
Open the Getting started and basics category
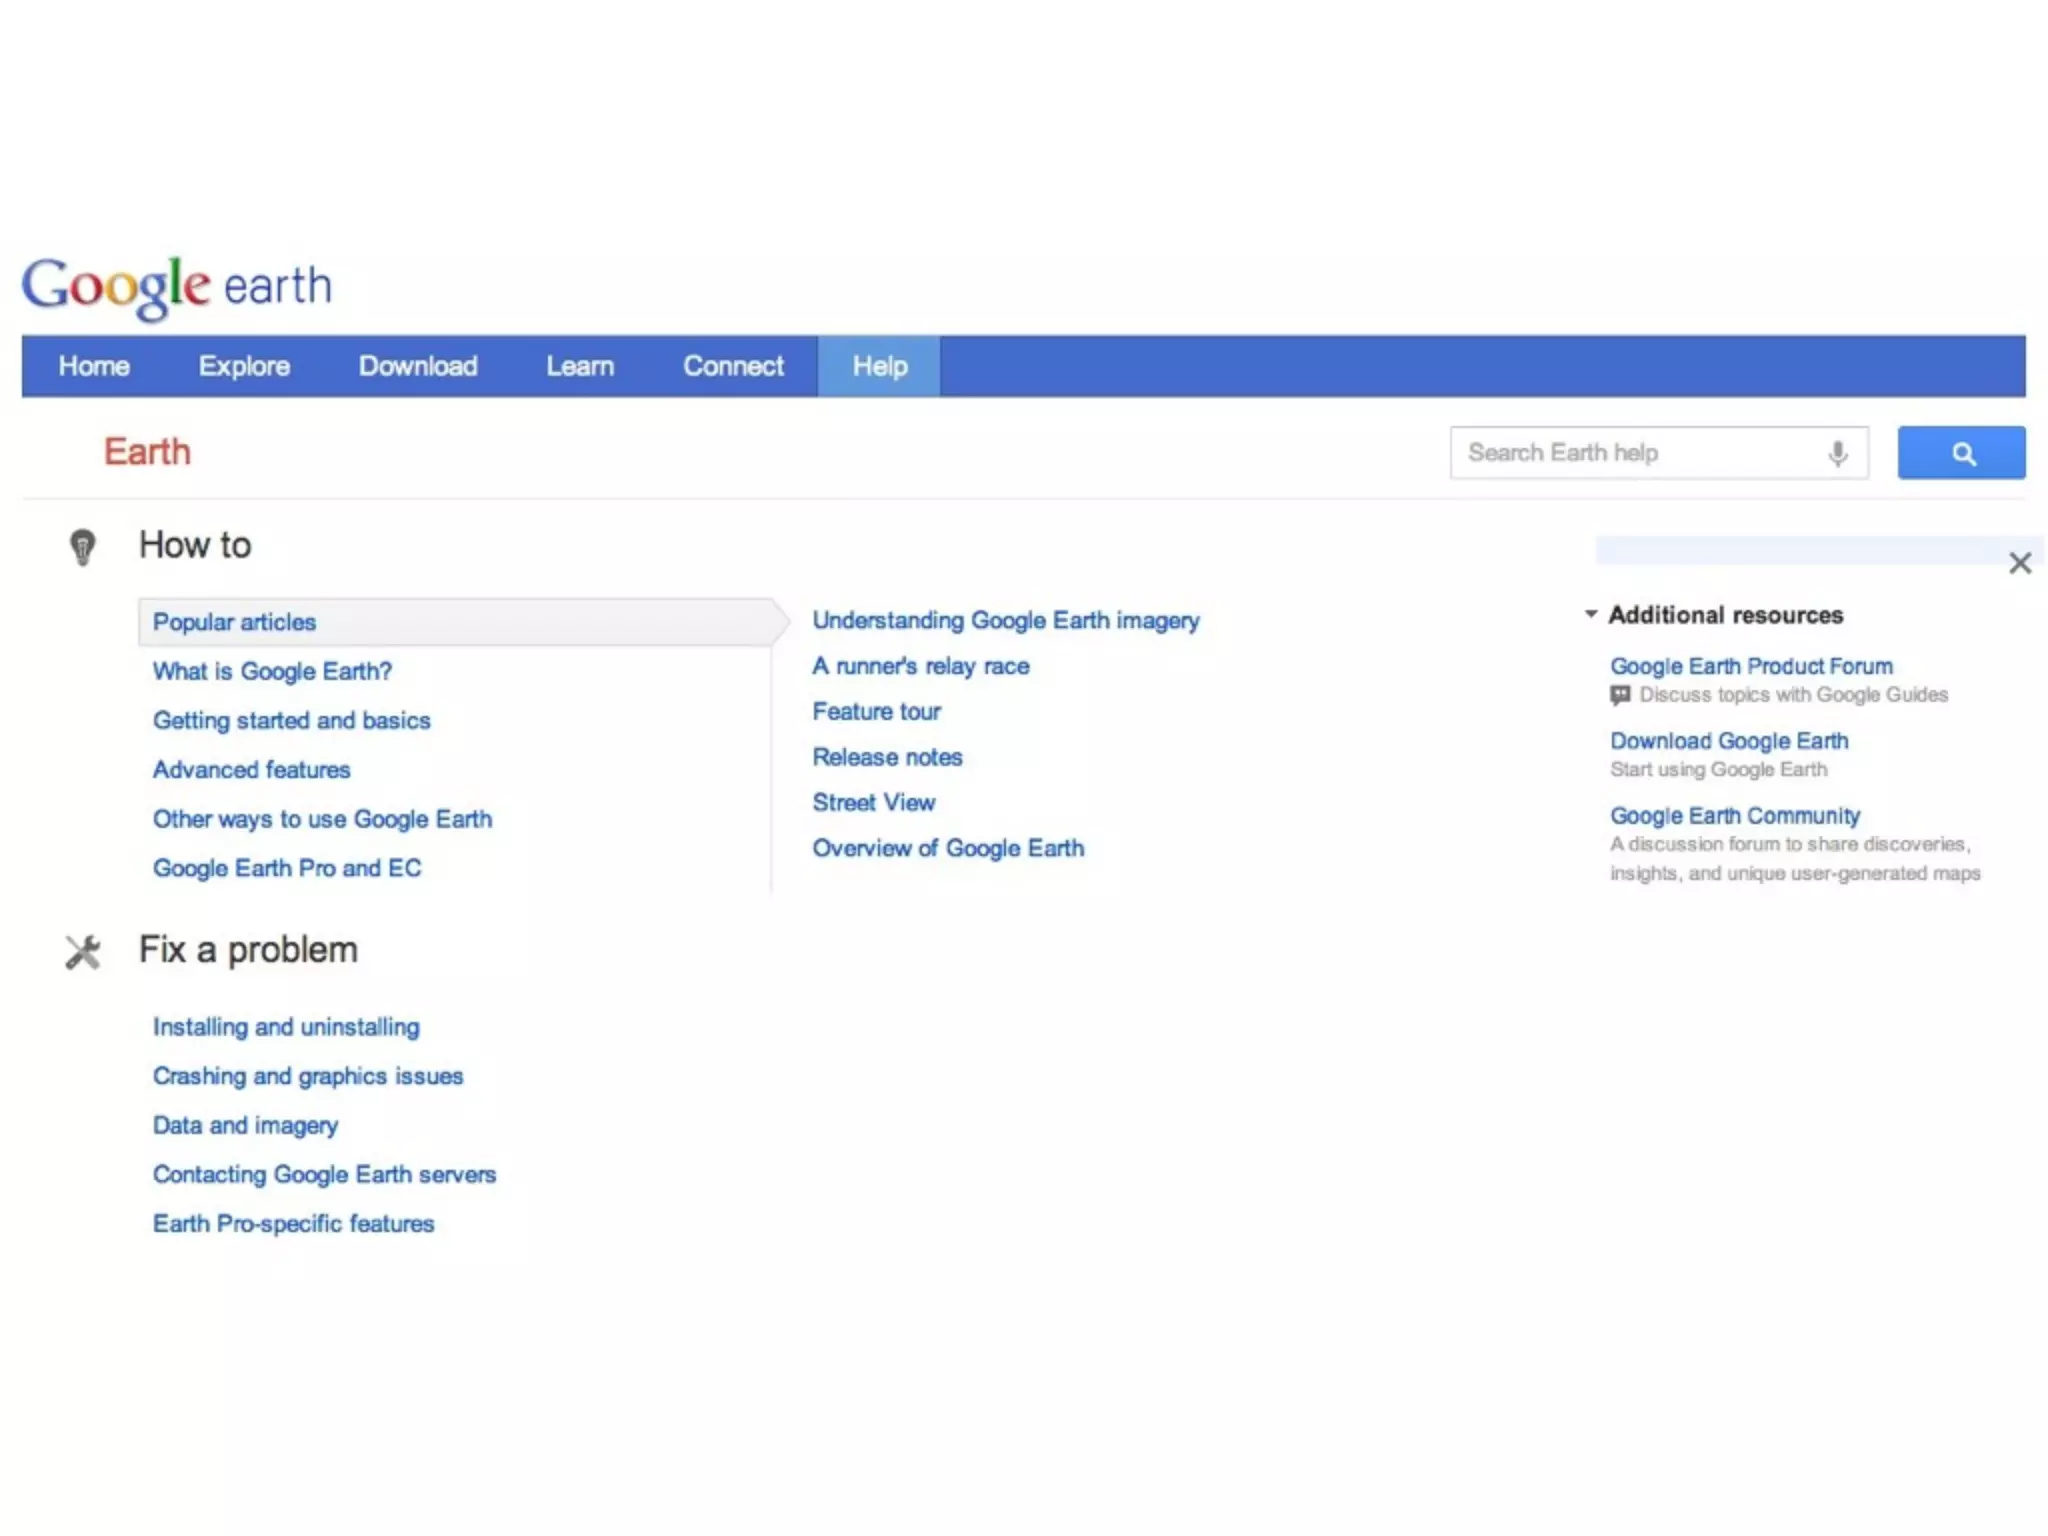[x=291, y=720]
